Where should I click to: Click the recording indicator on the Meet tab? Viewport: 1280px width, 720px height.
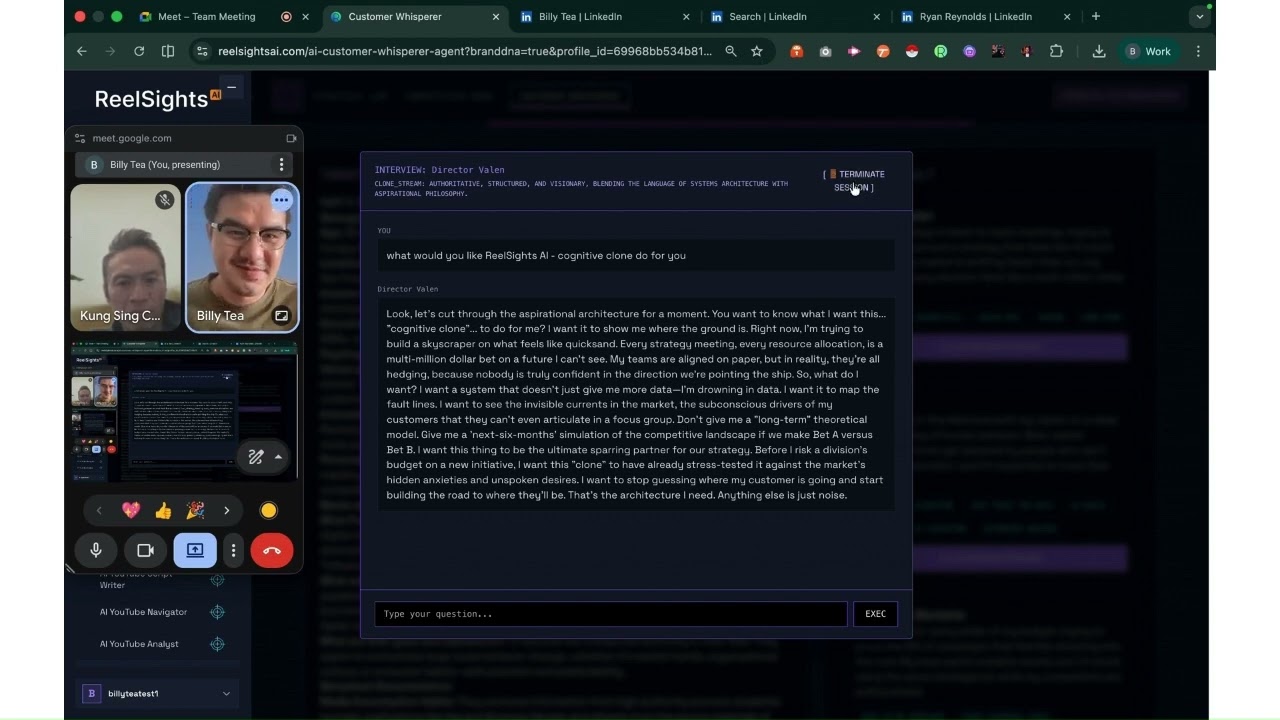pos(286,17)
